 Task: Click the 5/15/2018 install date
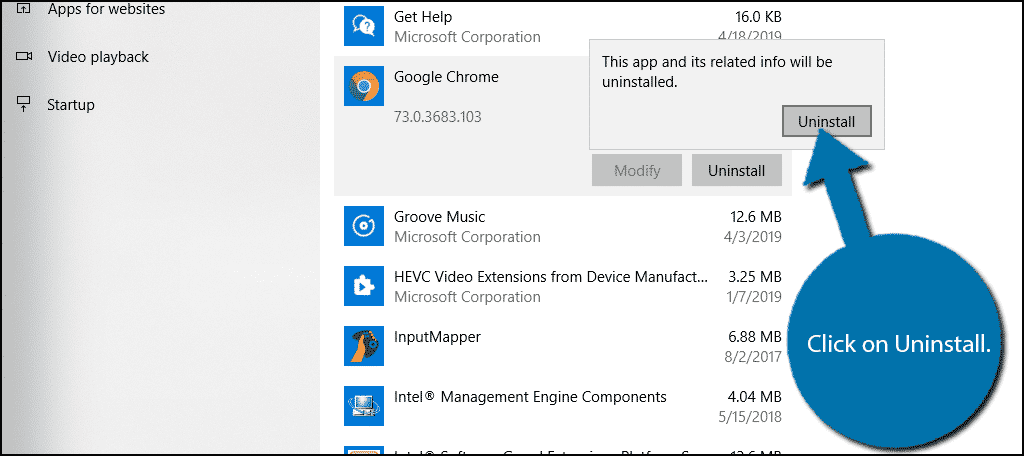750,417
